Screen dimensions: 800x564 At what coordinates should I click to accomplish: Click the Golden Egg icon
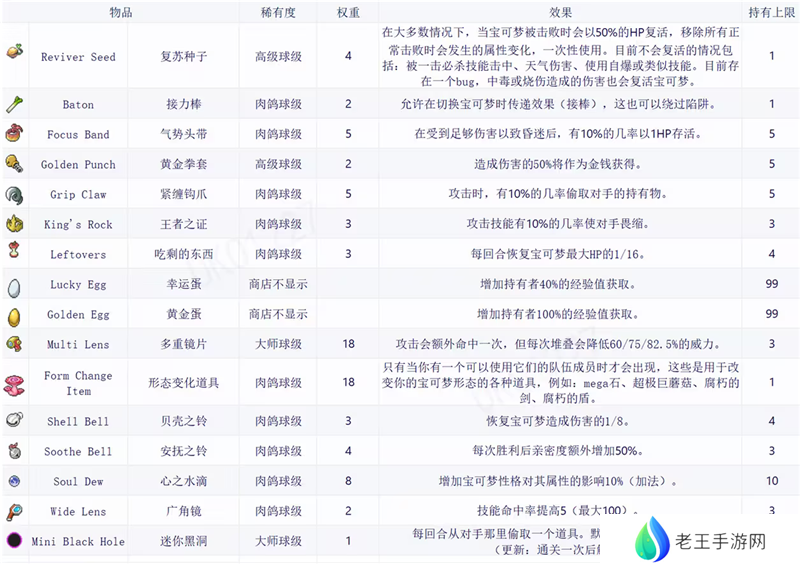click(14, 315)
